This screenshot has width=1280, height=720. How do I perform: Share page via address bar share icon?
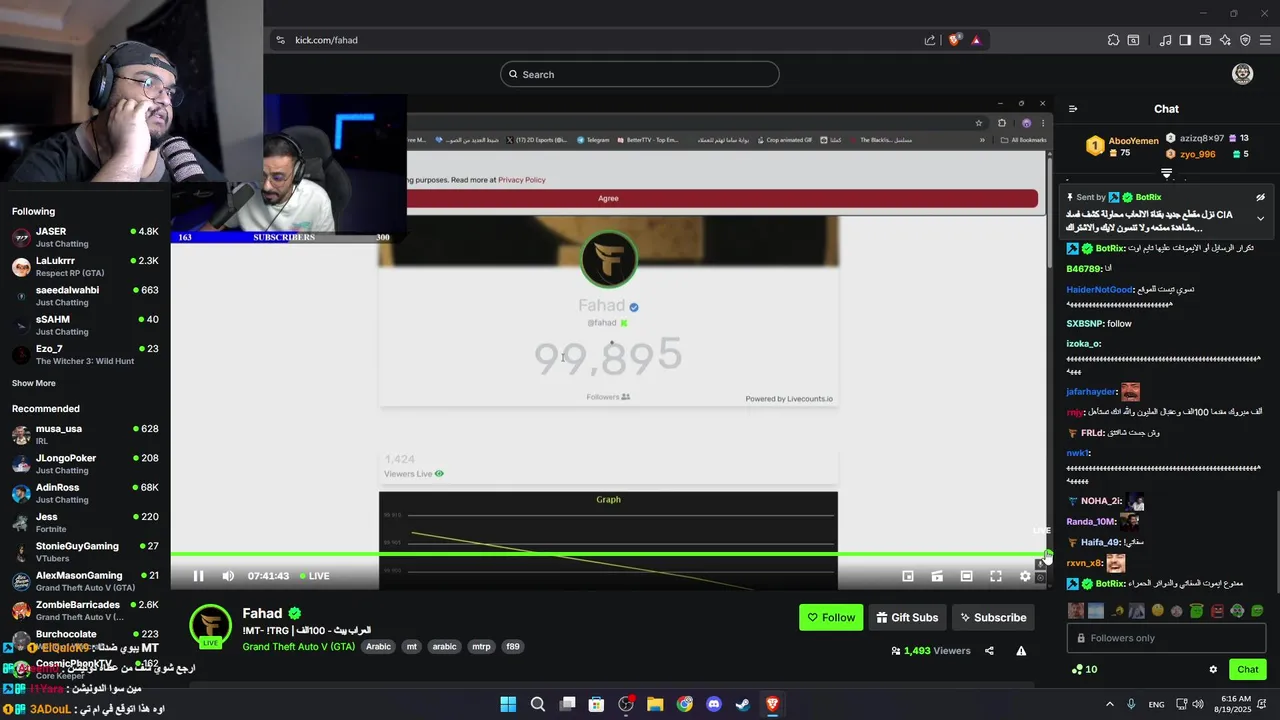coord(930,40)
